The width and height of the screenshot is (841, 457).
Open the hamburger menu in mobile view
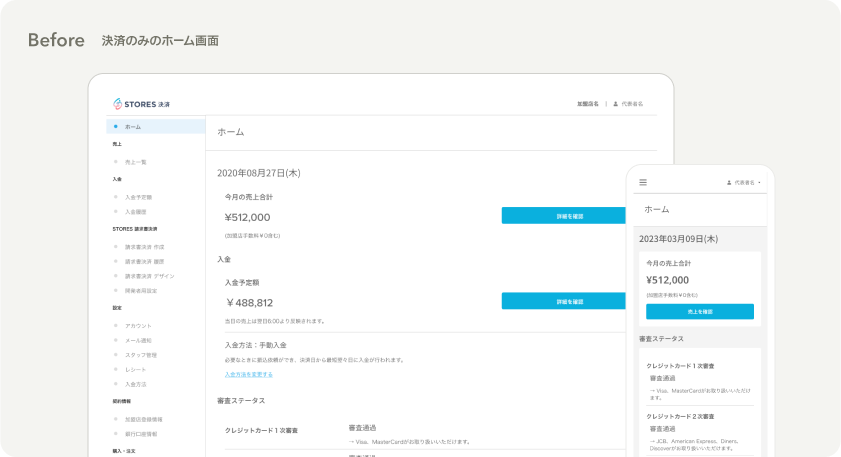coord(643,182)
